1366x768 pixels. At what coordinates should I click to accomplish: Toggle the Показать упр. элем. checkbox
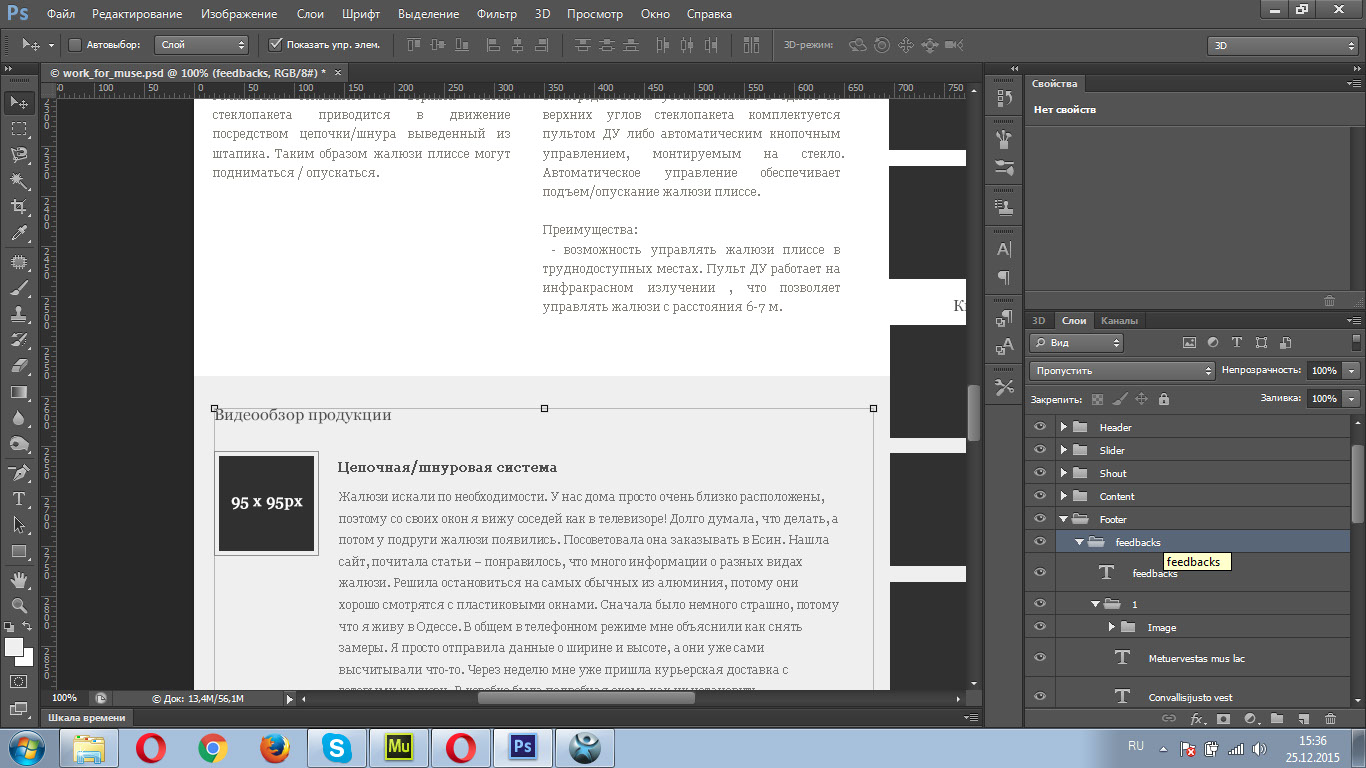(x=276, y=45)
